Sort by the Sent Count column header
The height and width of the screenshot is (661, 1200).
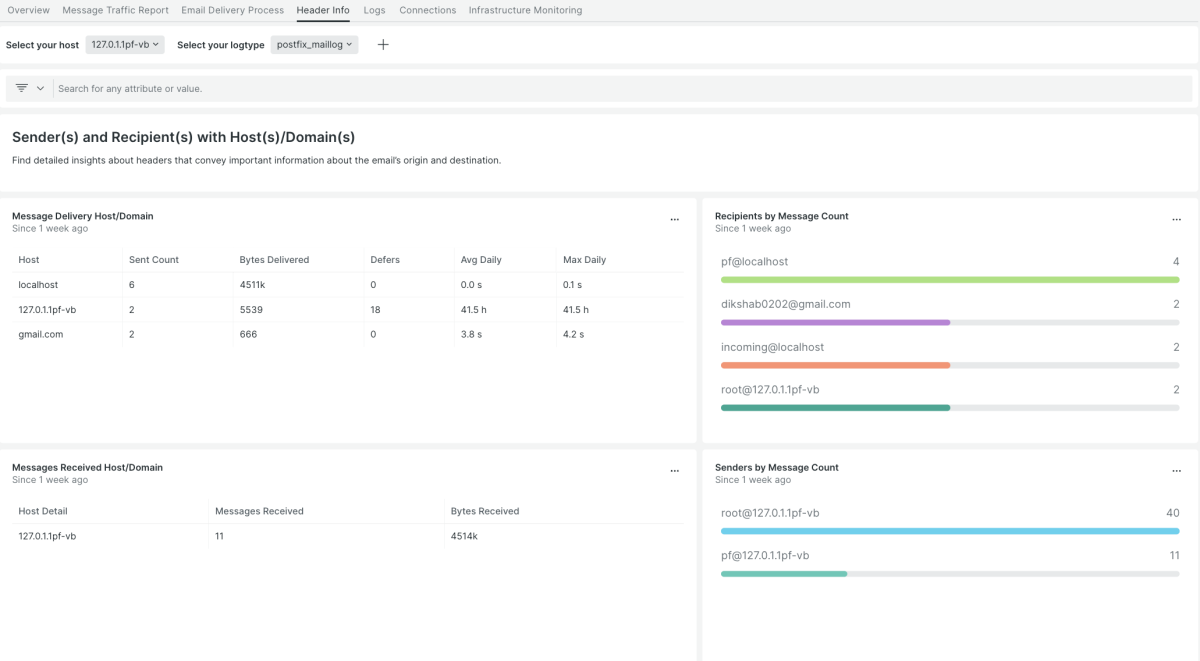(154, 260)
